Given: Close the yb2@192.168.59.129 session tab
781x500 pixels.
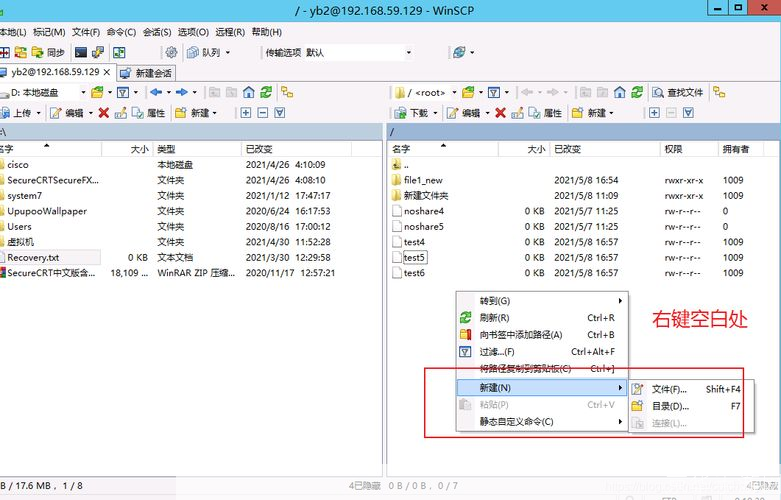Looking at the screenshot, I should point(106,72).
